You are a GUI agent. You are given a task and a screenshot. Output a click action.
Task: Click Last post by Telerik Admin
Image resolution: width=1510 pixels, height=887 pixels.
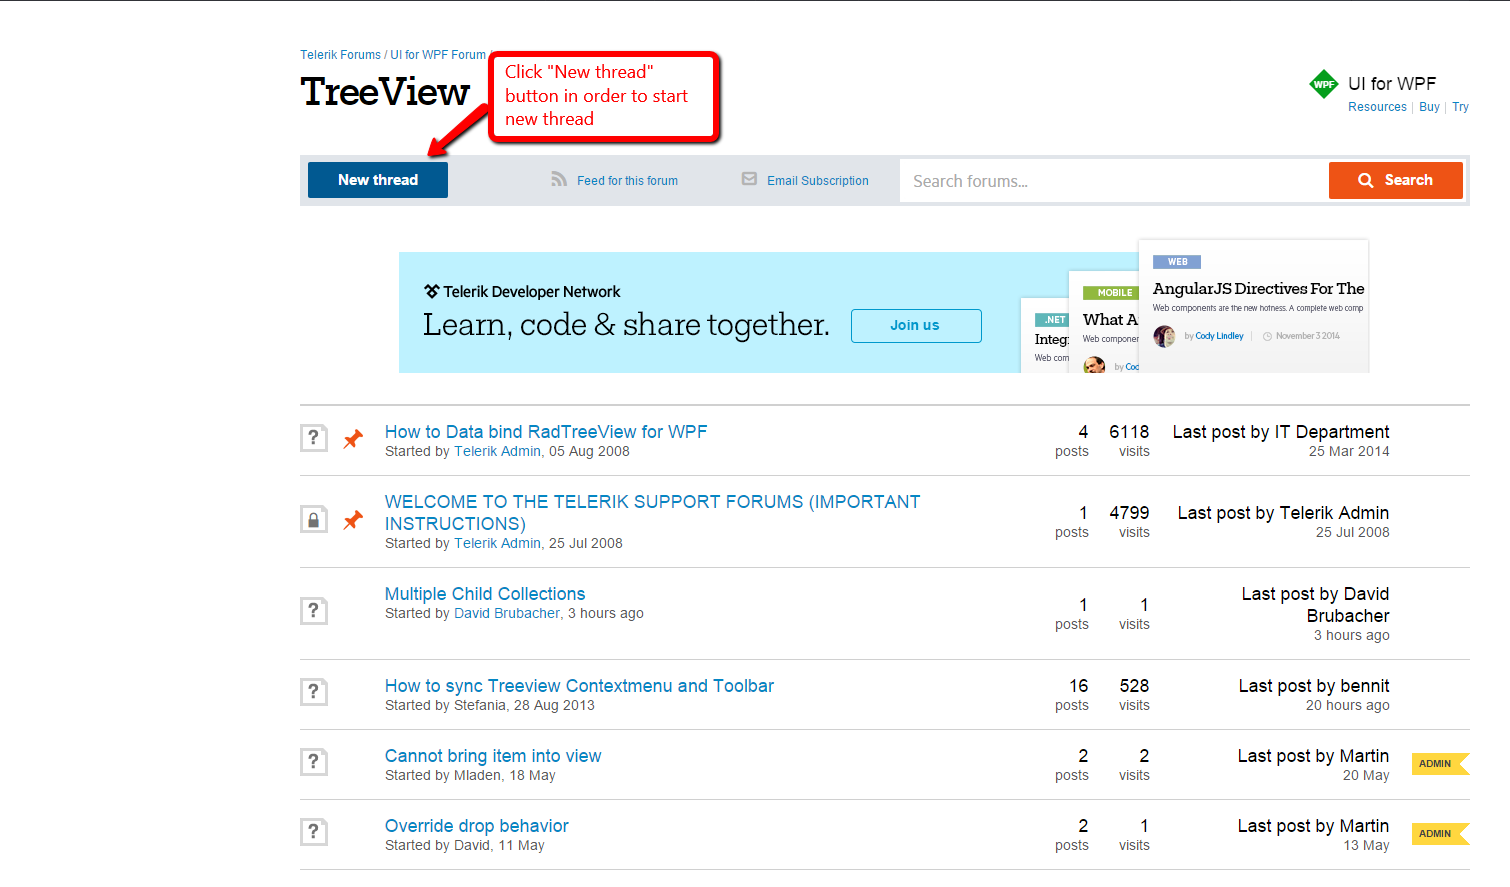point(1283,513)
